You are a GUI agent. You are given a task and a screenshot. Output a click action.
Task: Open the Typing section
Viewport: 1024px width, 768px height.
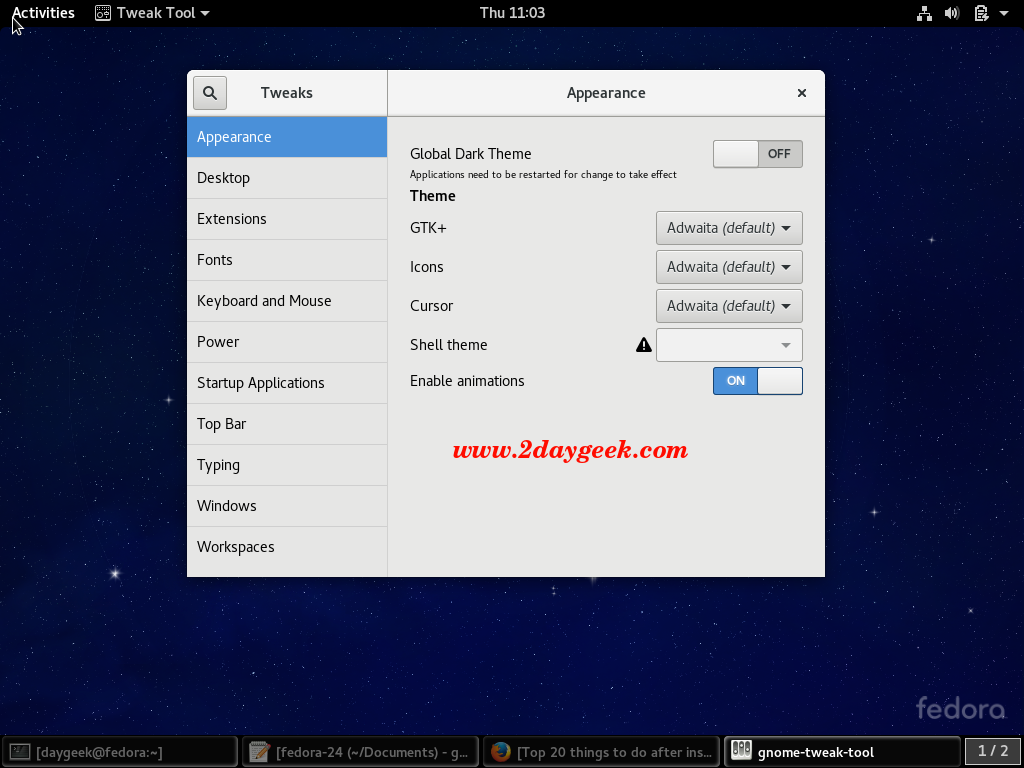(x=287, y=465)
